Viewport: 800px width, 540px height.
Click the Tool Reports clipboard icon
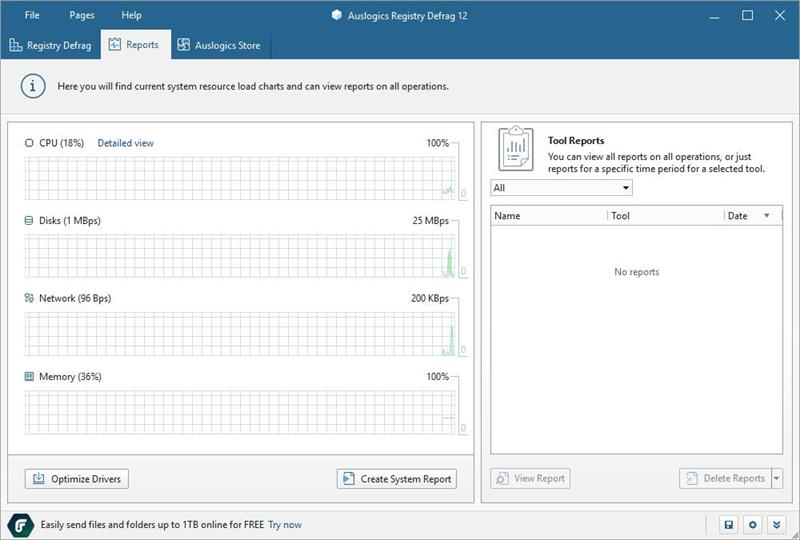tap(515, 150)
